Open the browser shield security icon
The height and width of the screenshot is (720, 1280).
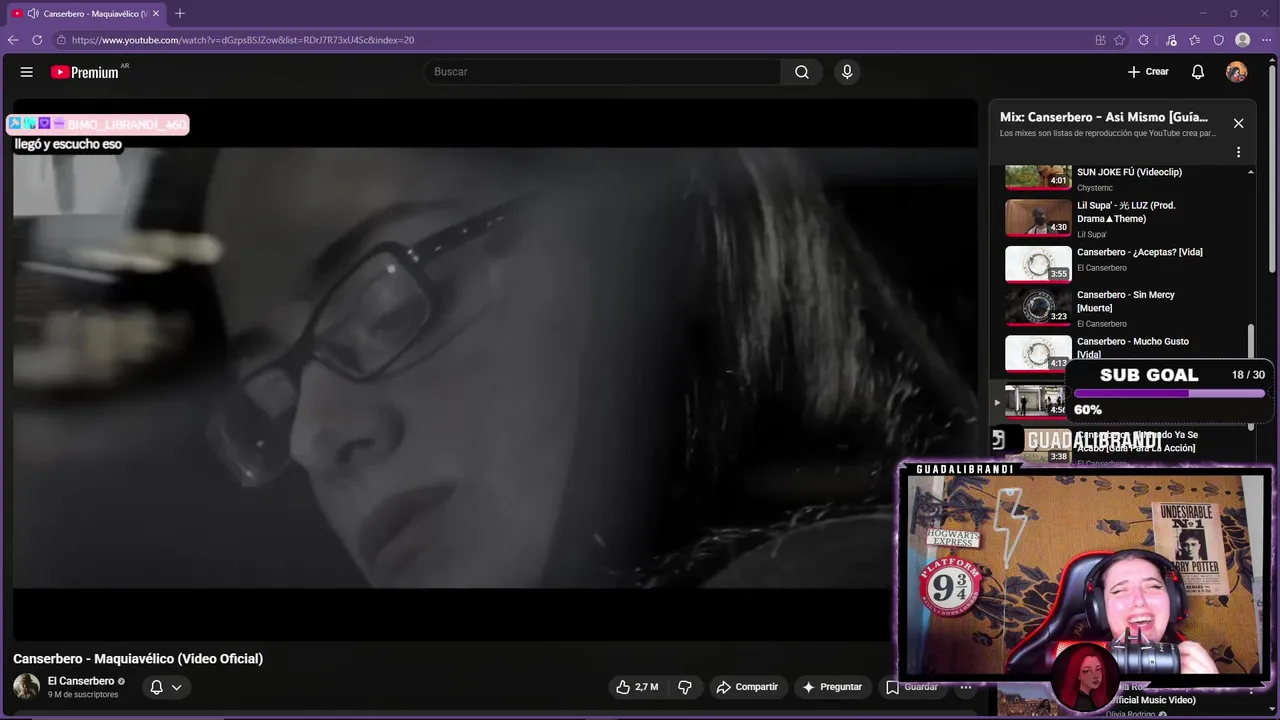click(x=1218, y=40)
